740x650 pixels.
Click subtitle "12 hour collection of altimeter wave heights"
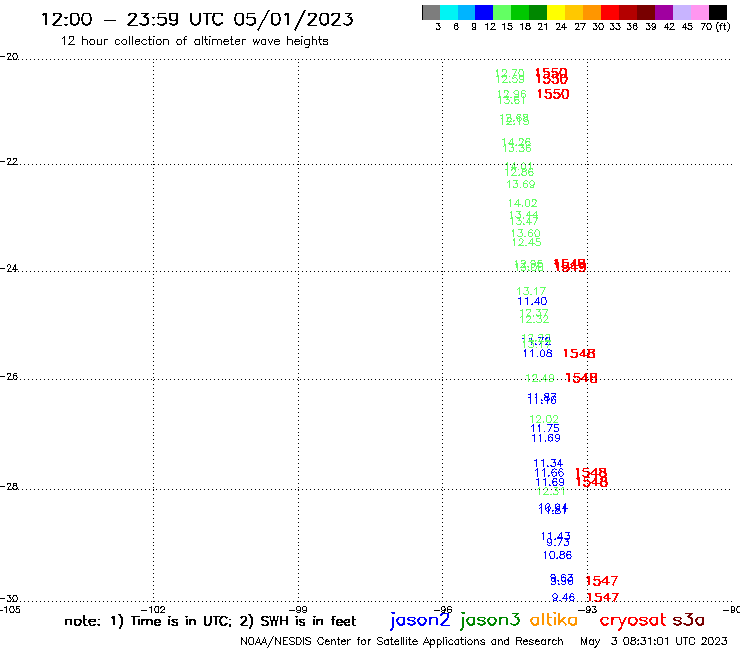pyautogui.click(x=194, y=41)
